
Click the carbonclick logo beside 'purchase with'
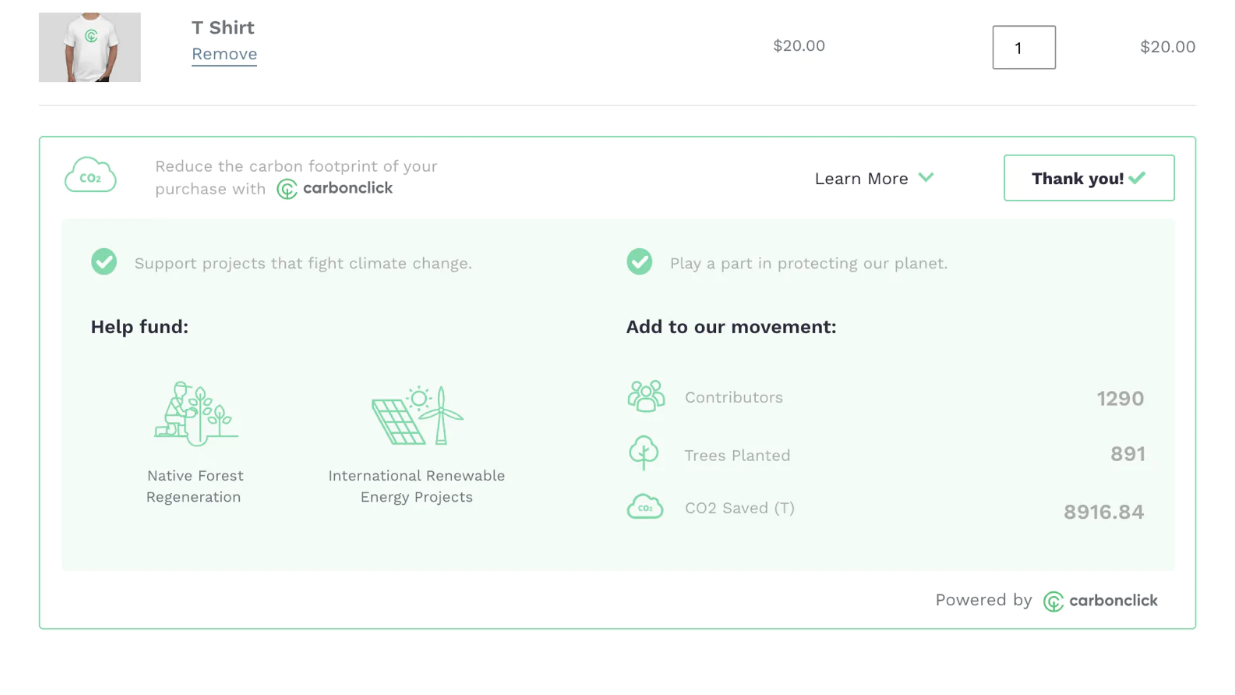coord(335,189)
